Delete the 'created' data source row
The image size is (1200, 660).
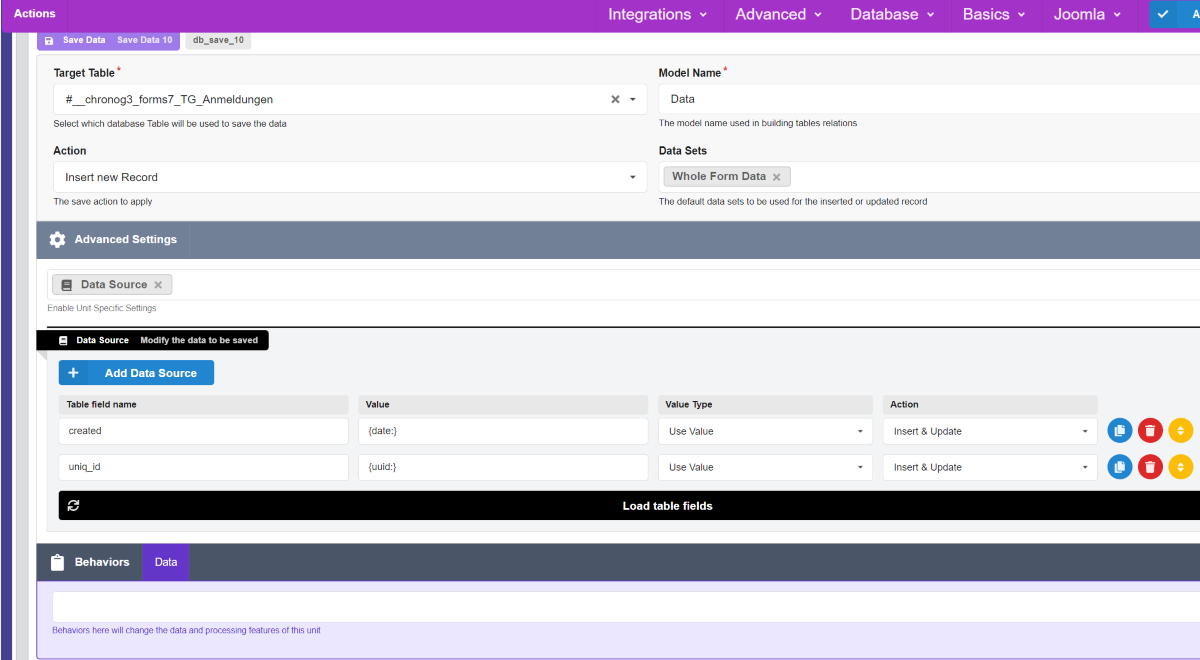pyautogui.click(x=1150, y=431)
